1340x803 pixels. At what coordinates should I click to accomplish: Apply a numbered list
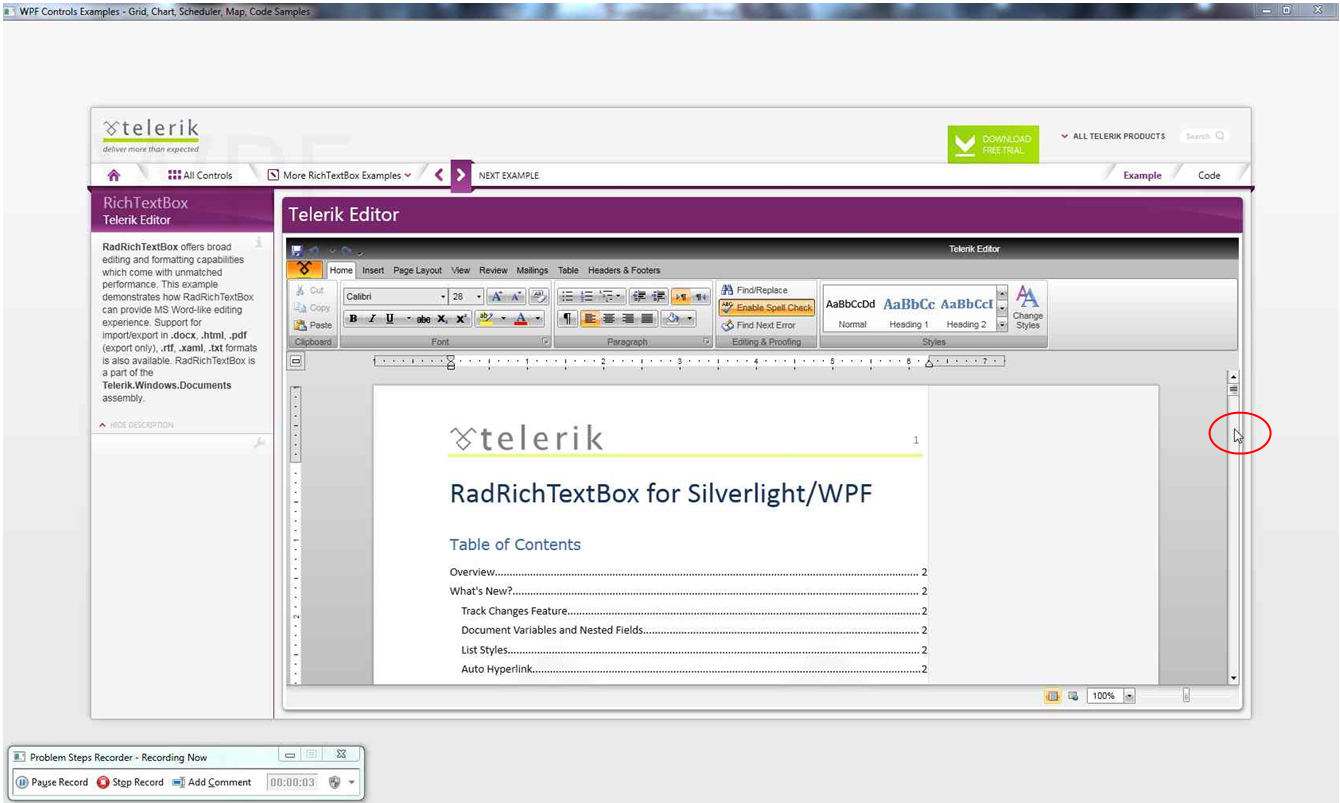(587, 297)
